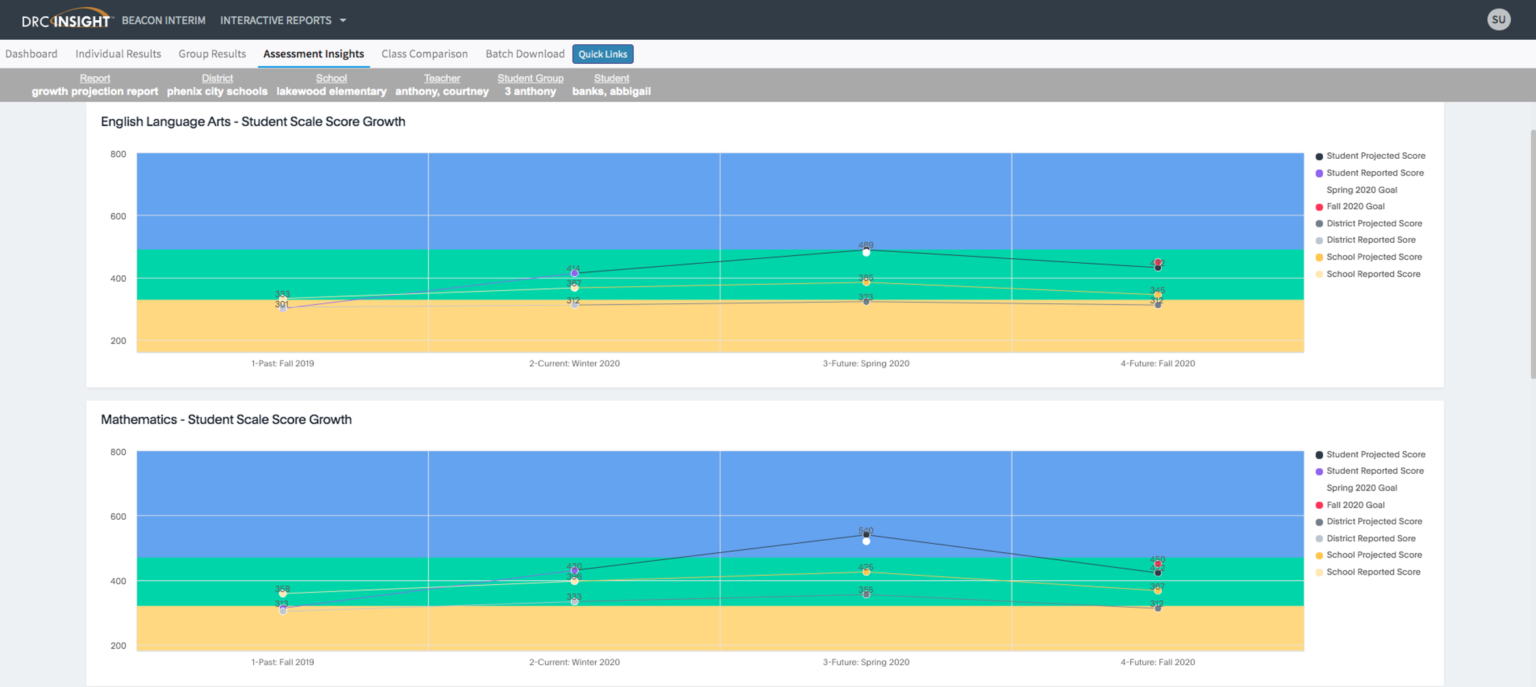Click the Quick Links button
This screenshot has width=1536, height=687.
click(x=603, y=53)
